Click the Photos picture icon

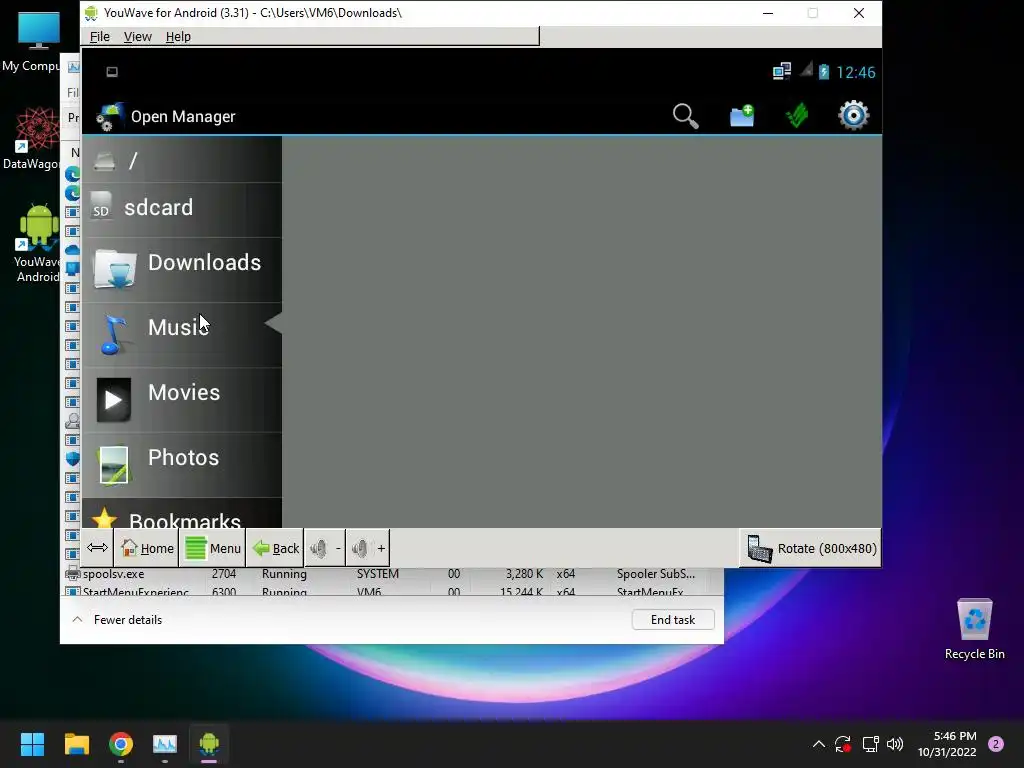(x=114, y=465)
